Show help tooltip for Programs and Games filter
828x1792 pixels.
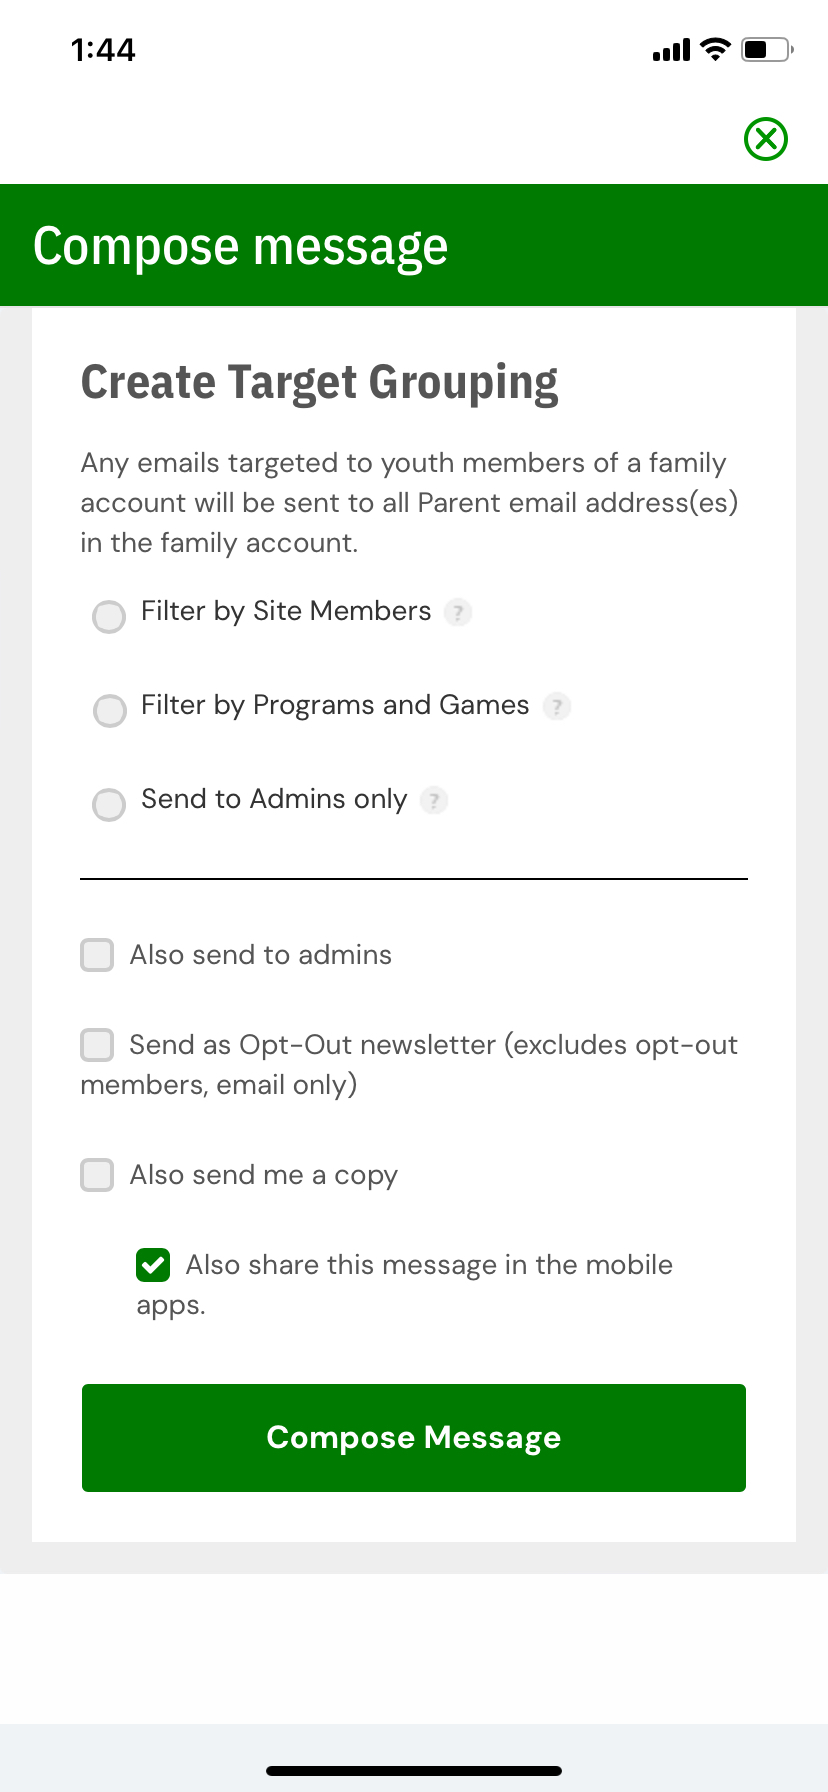click(x=556, y=707)
